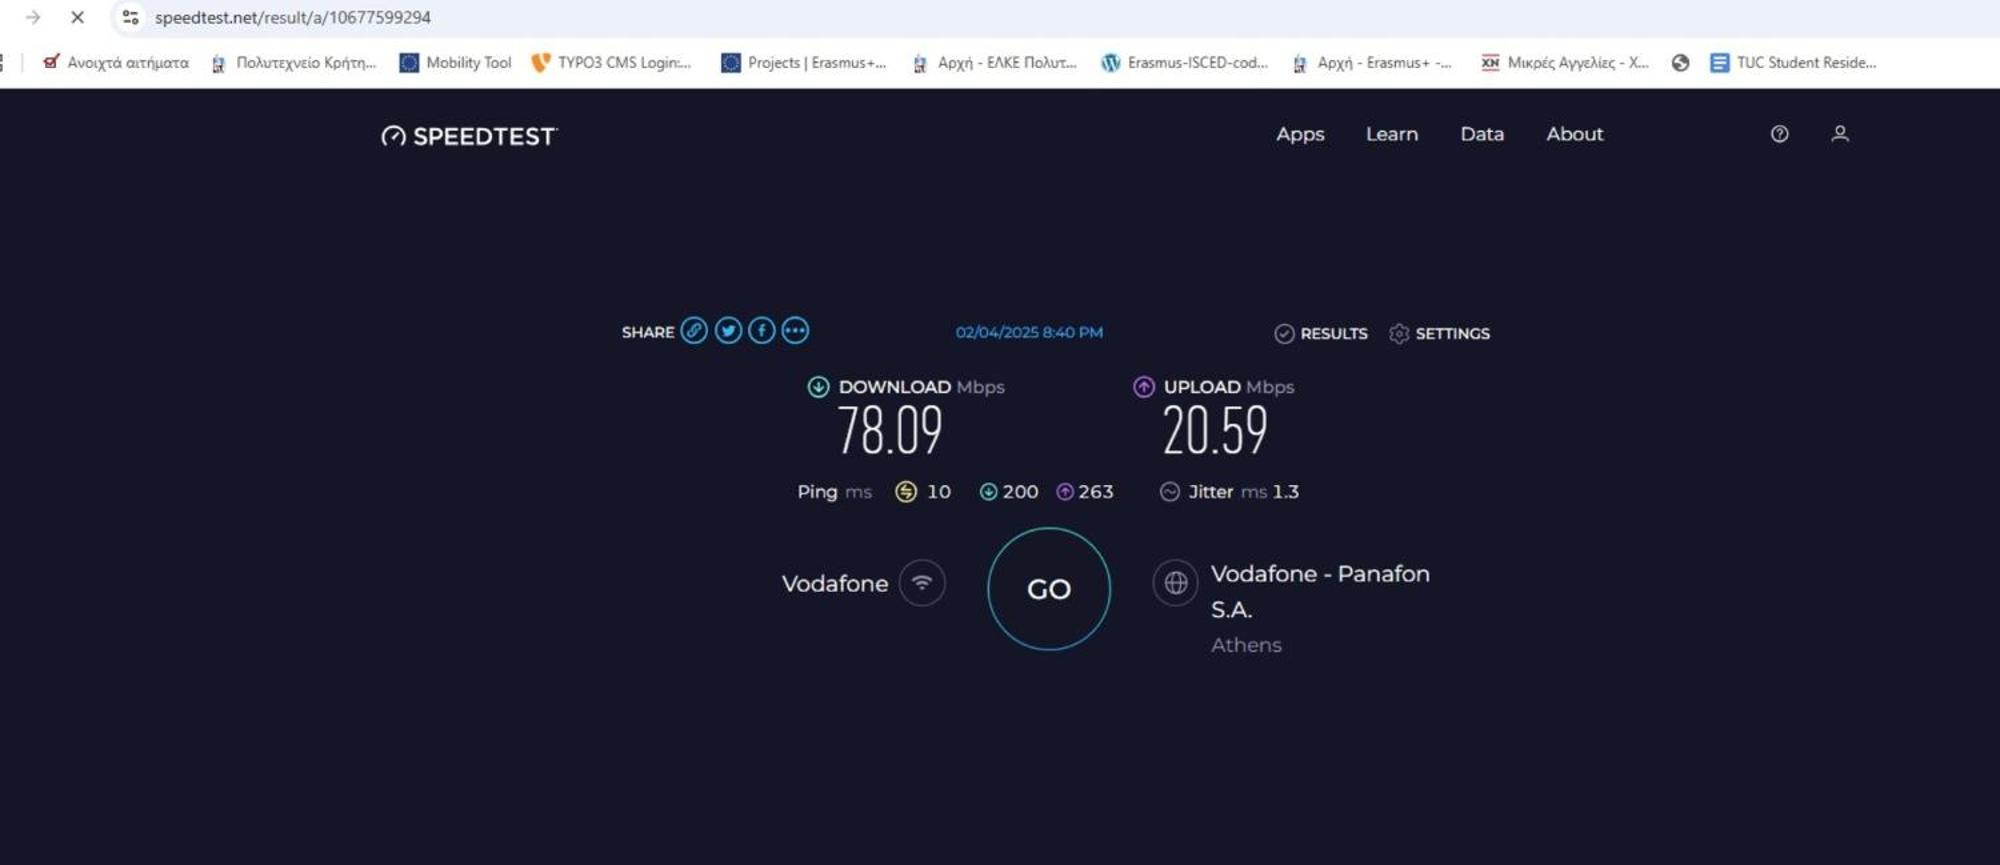
Task: Open site information icon in address bar
Action: tap(130, 17)
